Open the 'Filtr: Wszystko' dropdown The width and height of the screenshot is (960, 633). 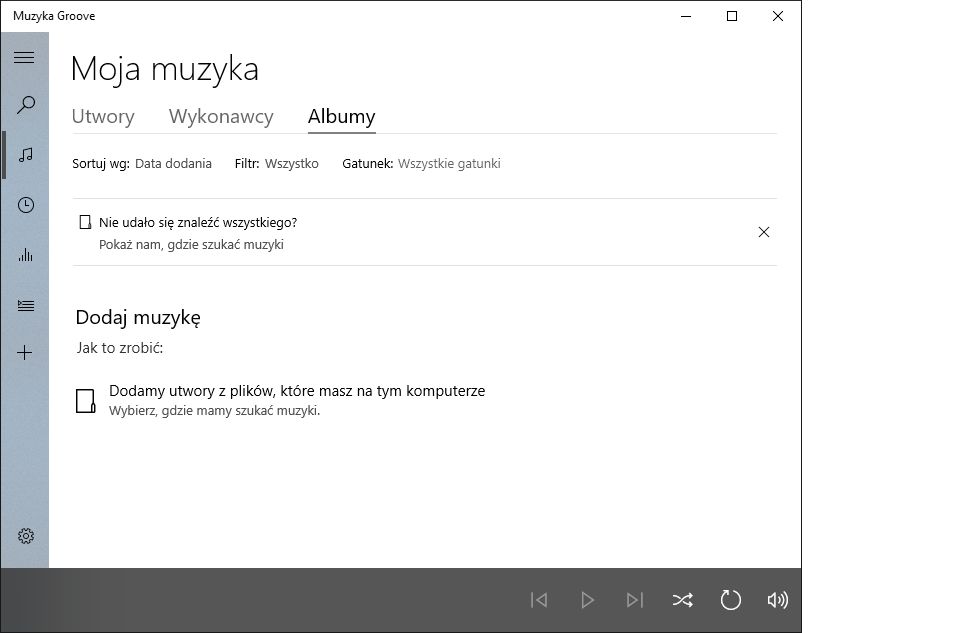point(295,163)
